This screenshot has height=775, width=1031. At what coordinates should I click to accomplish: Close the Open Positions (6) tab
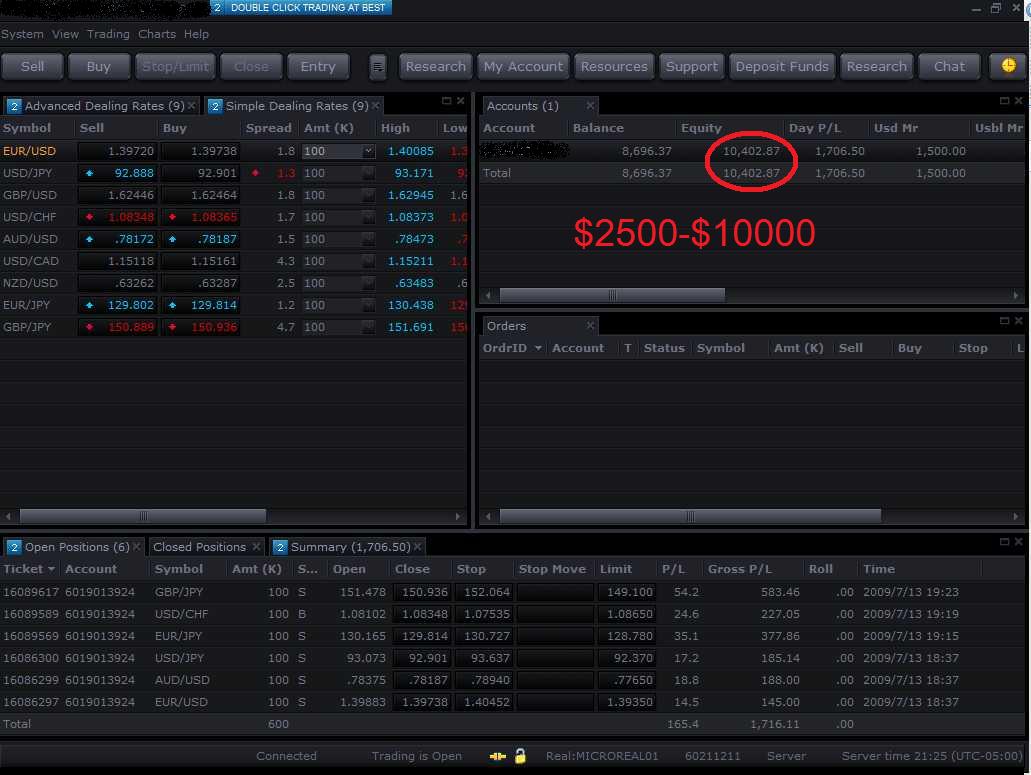pyautogui.click(x=137, y=546)
